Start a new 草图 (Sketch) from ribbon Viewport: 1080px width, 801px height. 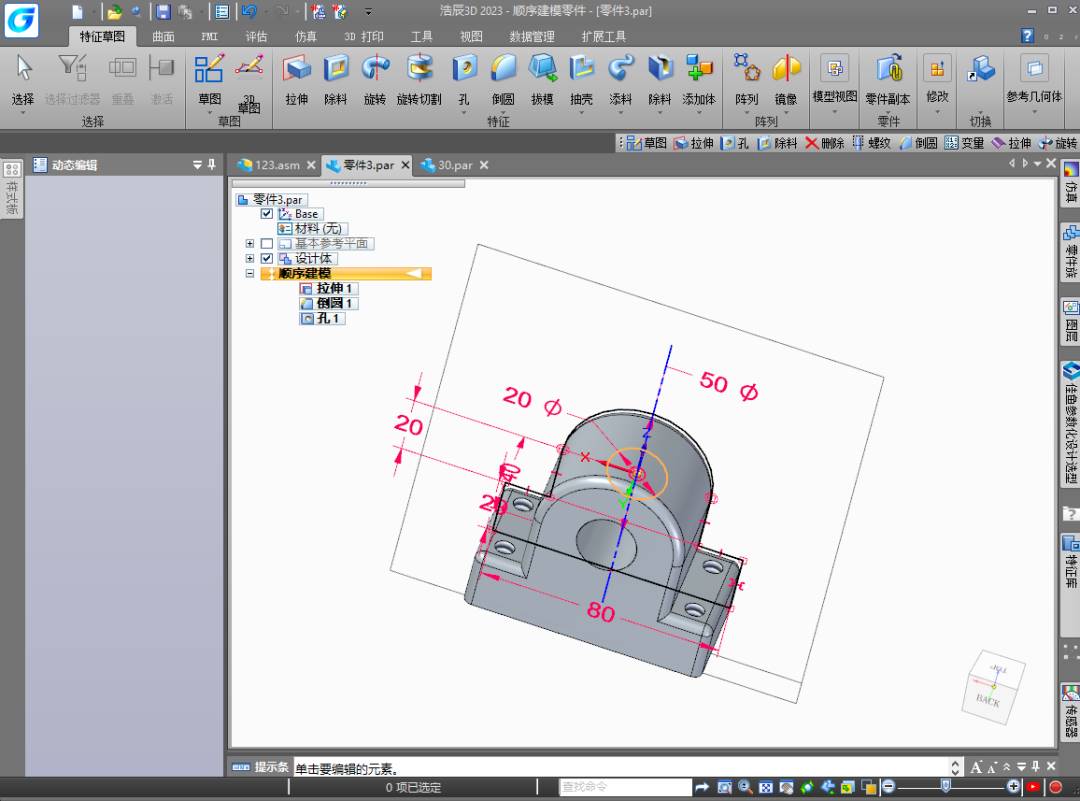point(209,78)
